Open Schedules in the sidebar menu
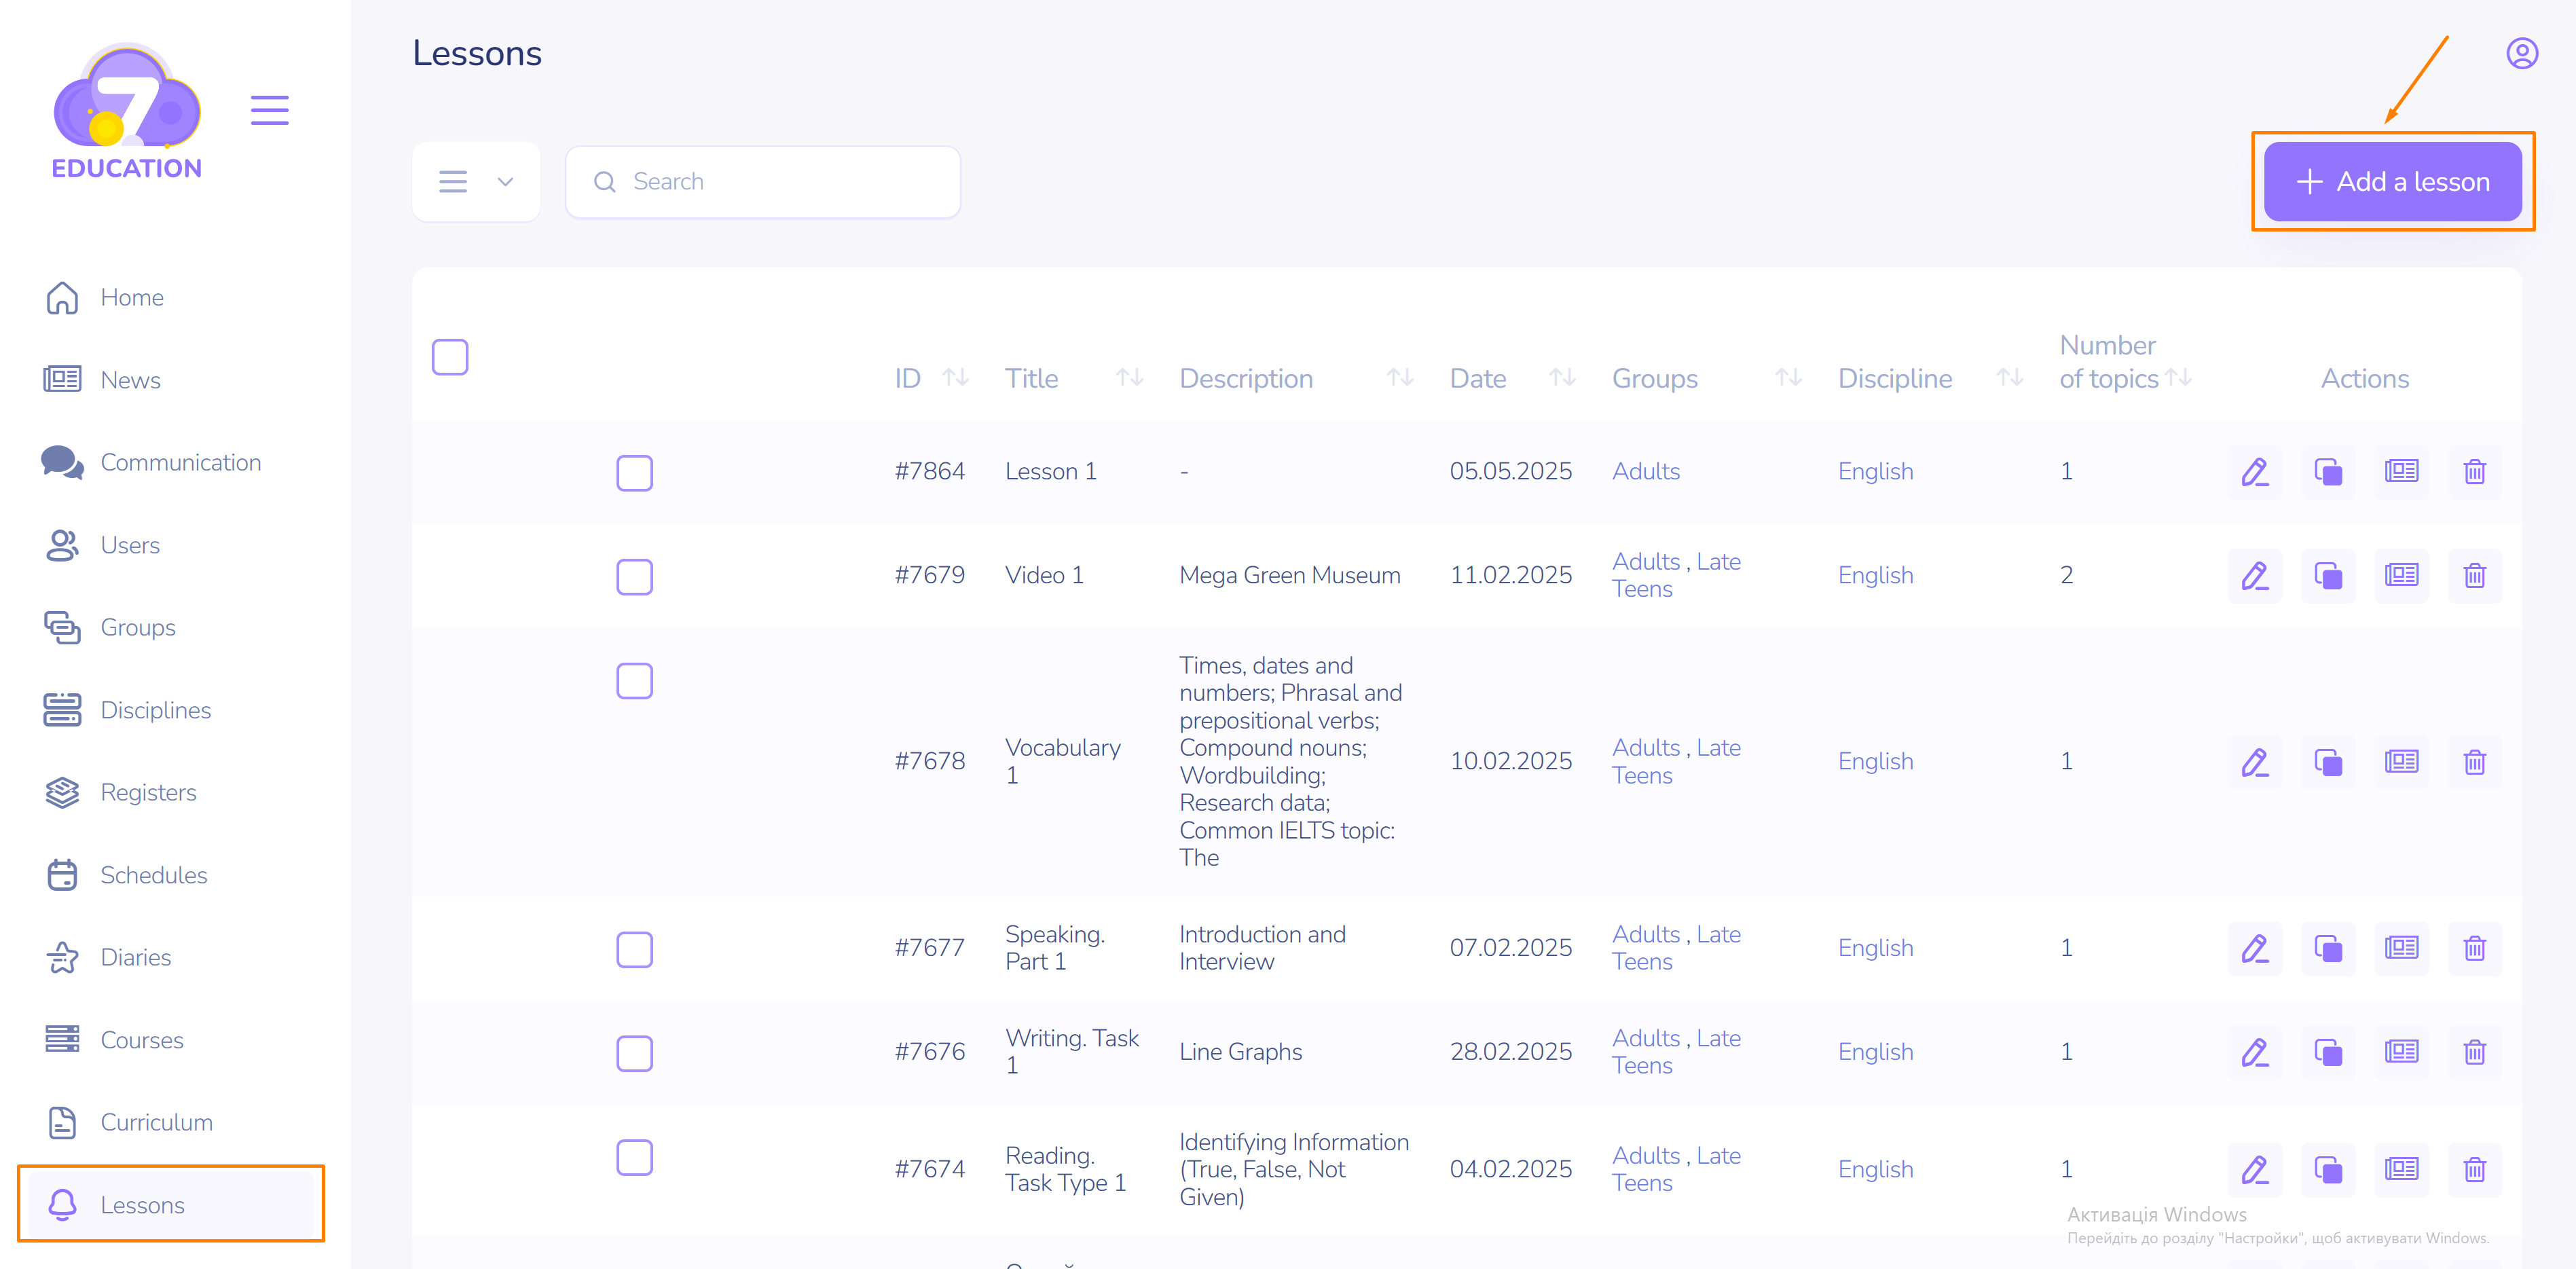This screenshot has width=2576, height=1269. click(x=153, y=875)
